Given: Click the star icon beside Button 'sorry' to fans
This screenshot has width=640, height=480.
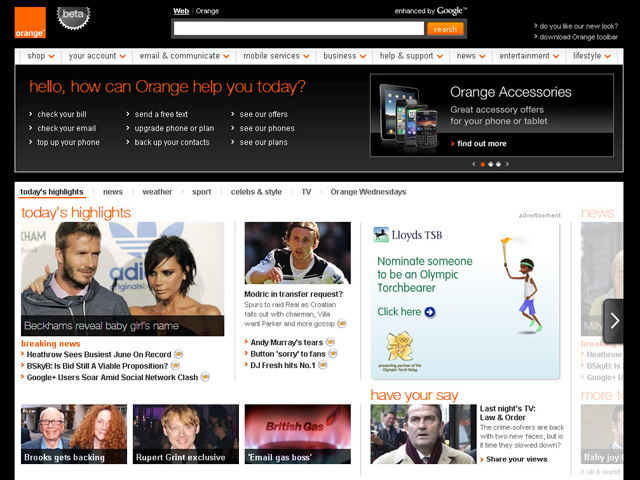Looking at the screenshot, I should [333, 353].
